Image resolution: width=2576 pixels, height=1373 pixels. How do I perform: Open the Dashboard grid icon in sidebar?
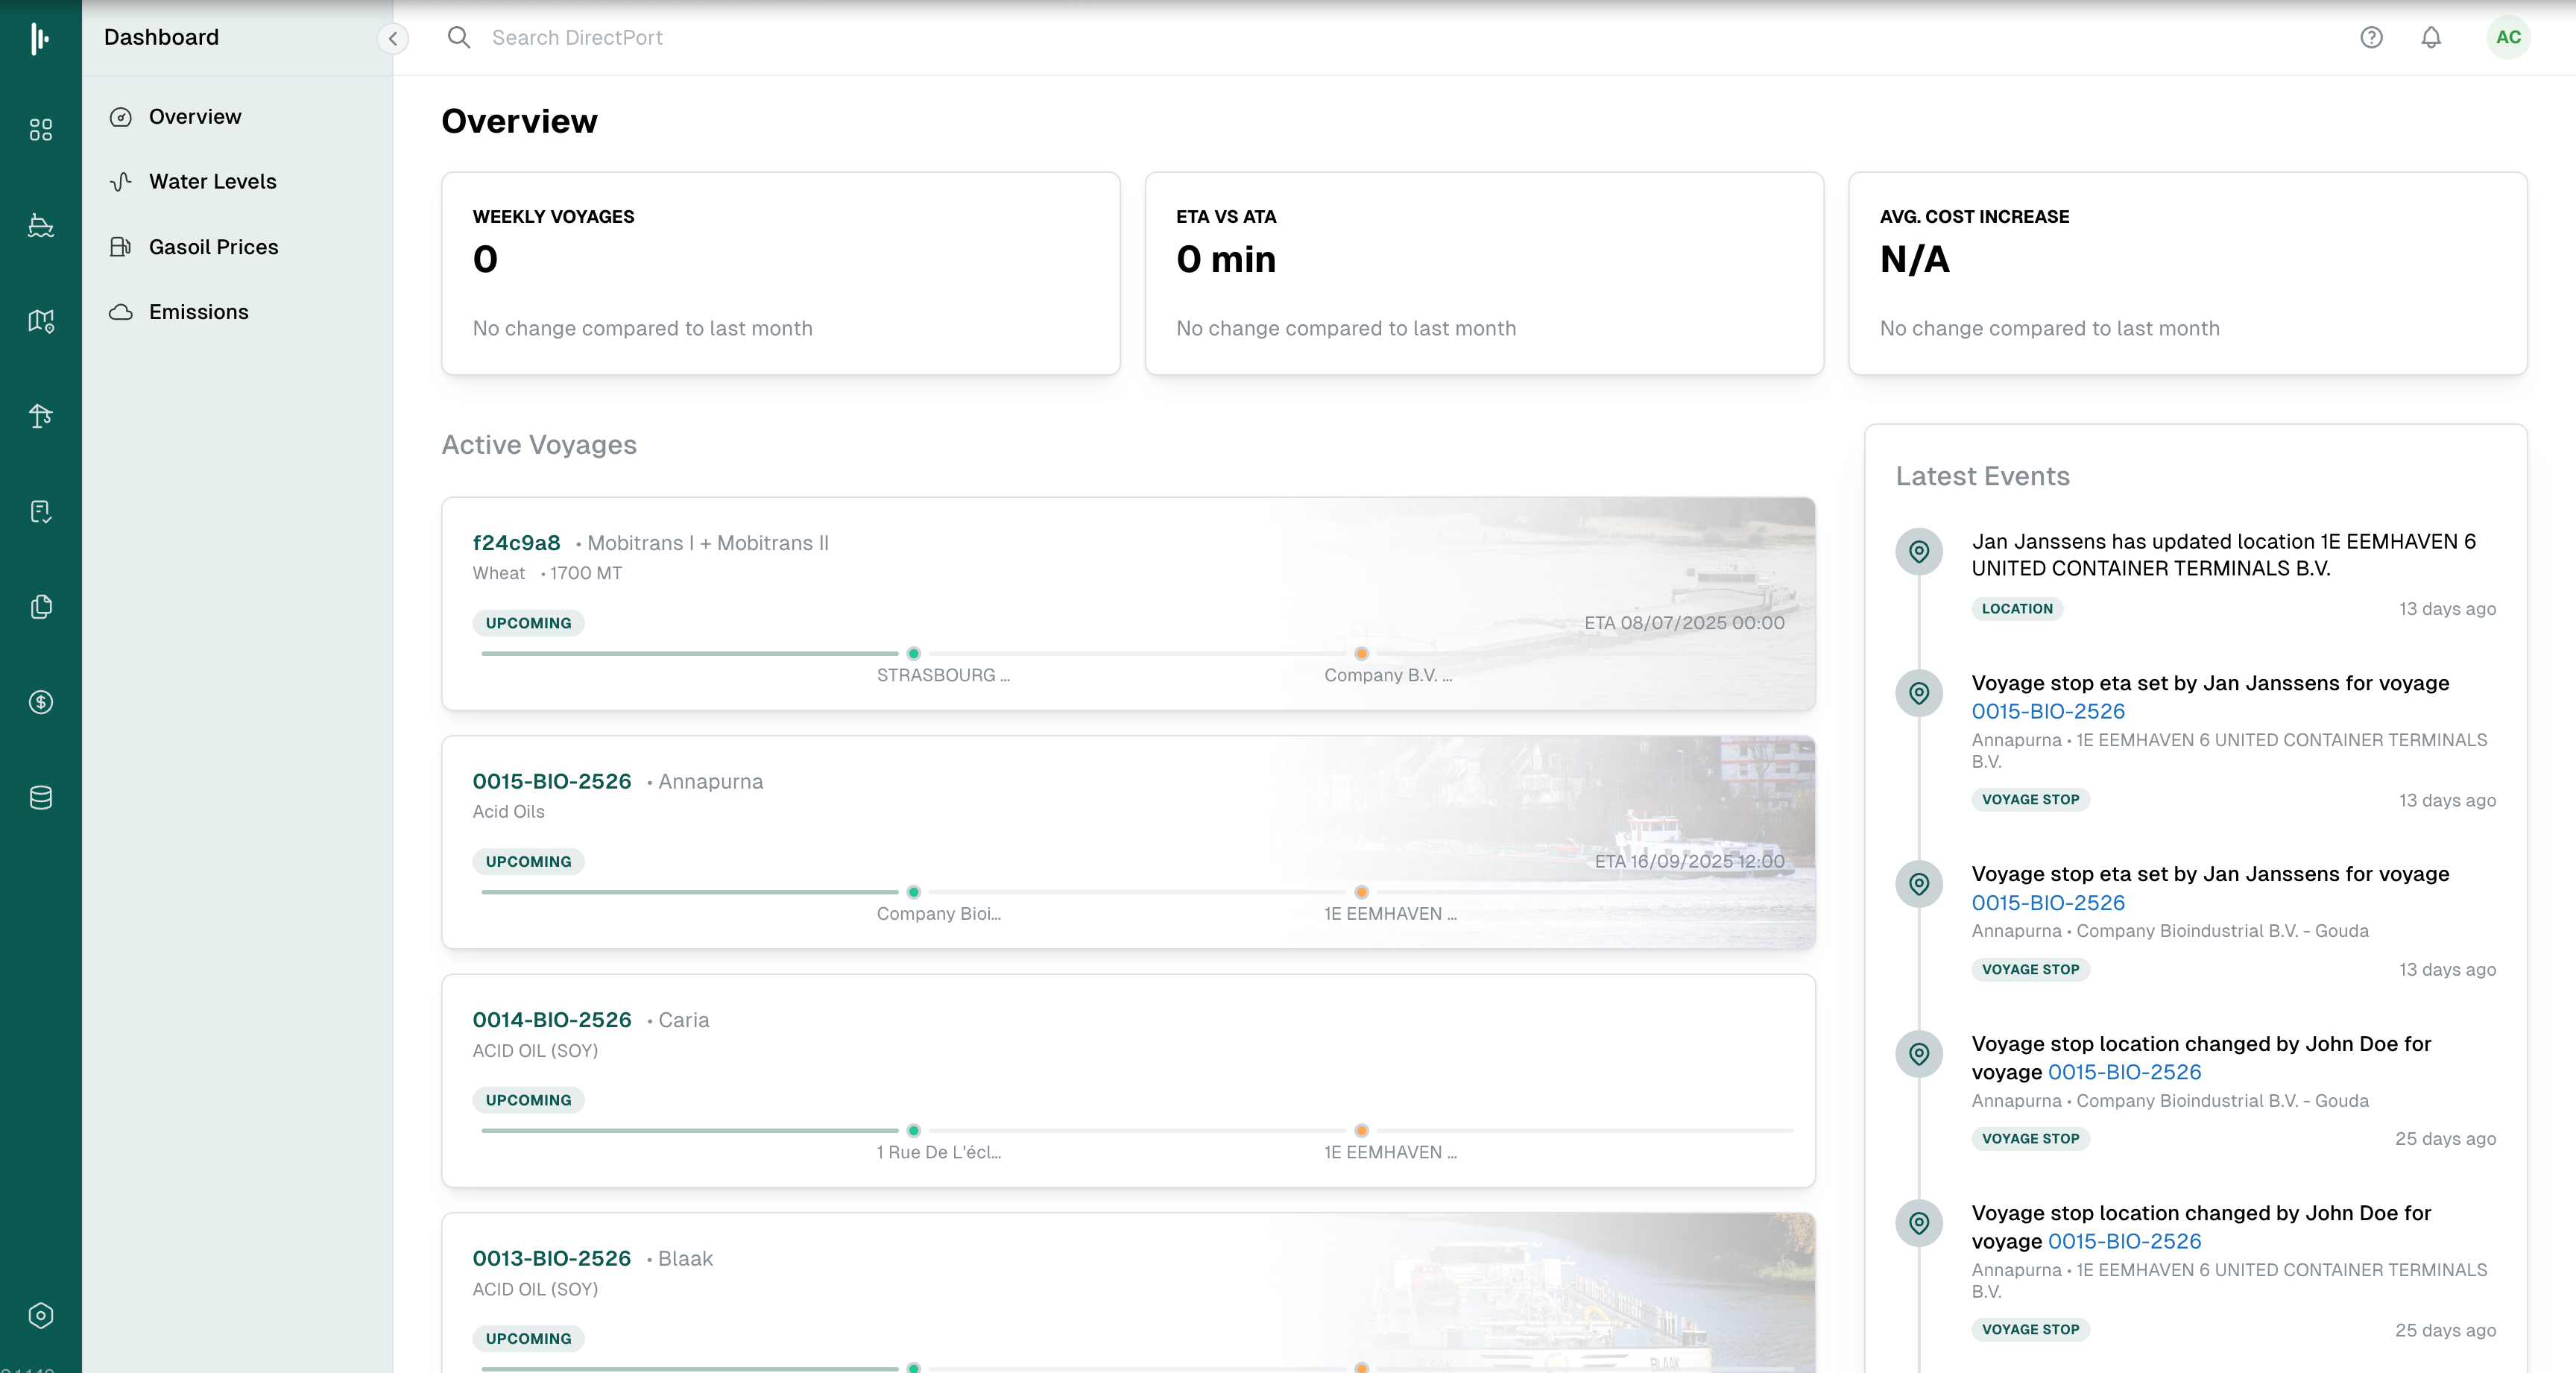(40, 130)
